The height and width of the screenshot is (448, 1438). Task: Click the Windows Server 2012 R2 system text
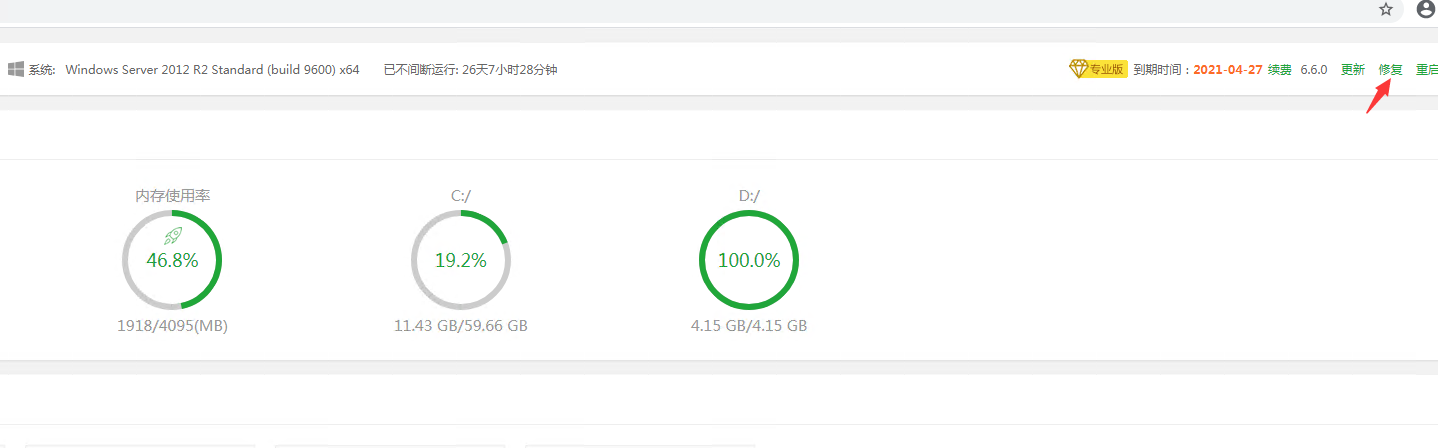(212, 70)
